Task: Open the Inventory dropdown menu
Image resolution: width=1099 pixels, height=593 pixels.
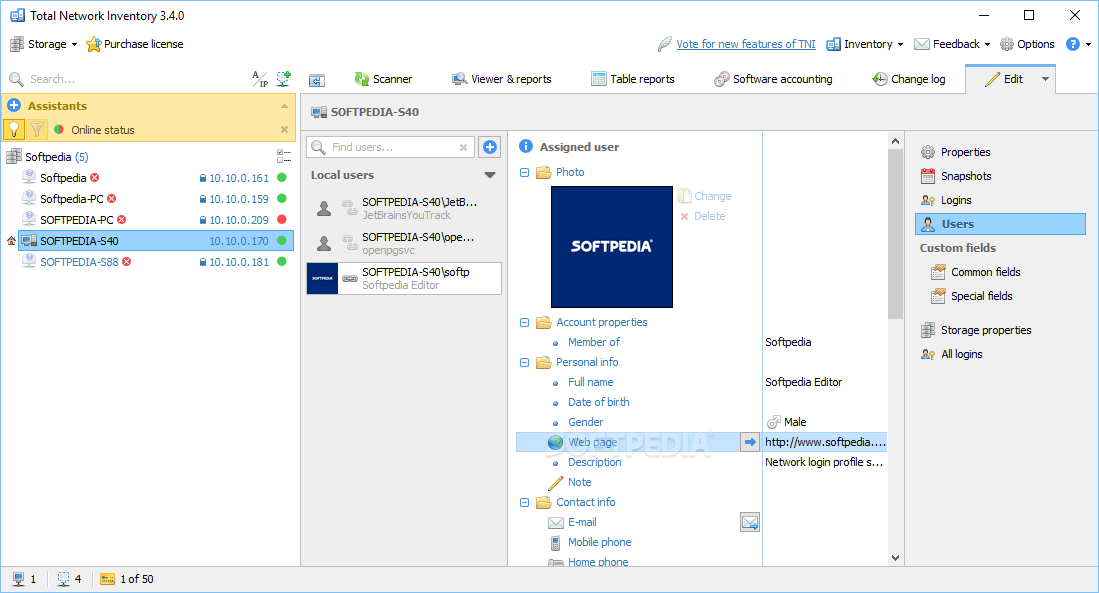Action: (865, 44)
